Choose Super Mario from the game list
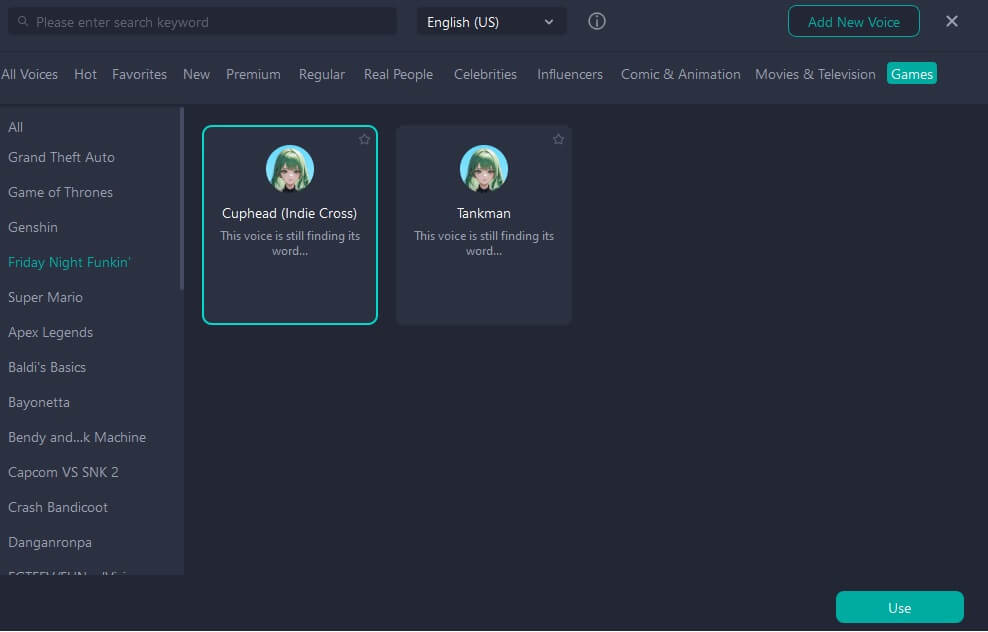988x632 pixels. click(45, 297)
